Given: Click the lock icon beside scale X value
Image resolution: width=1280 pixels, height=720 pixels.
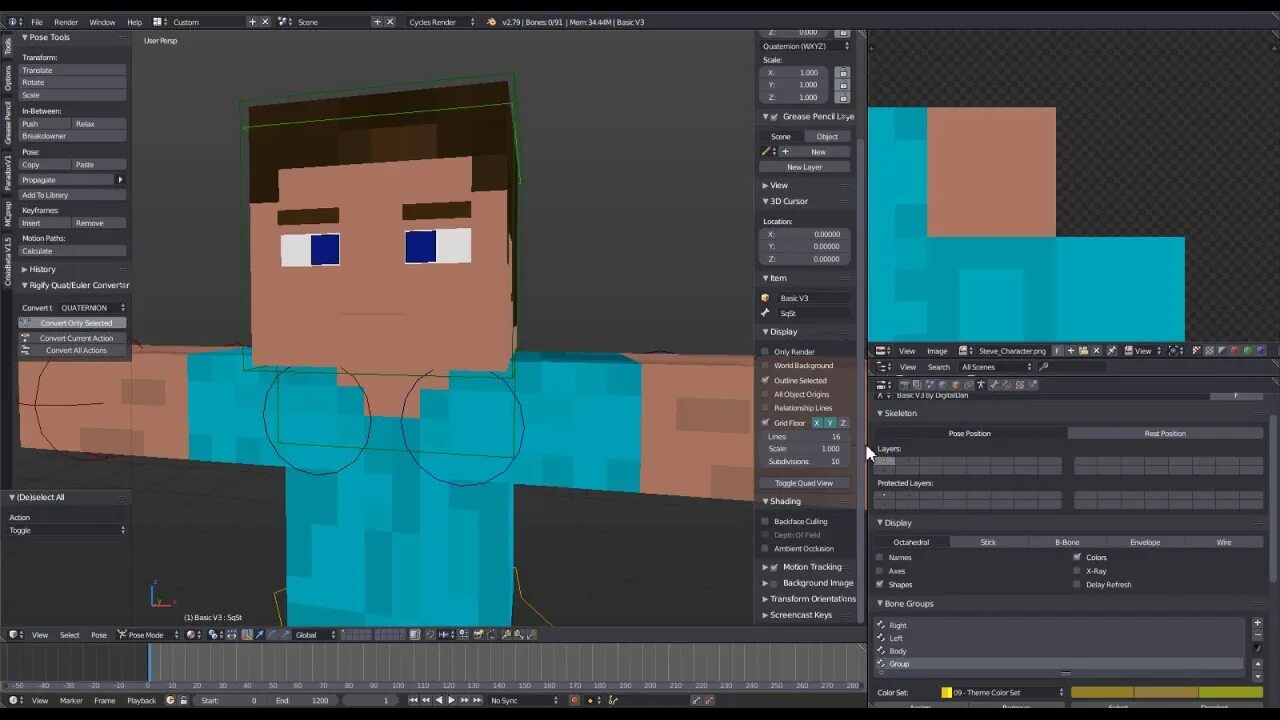Looking at the screenshot, I should [843, 73].
